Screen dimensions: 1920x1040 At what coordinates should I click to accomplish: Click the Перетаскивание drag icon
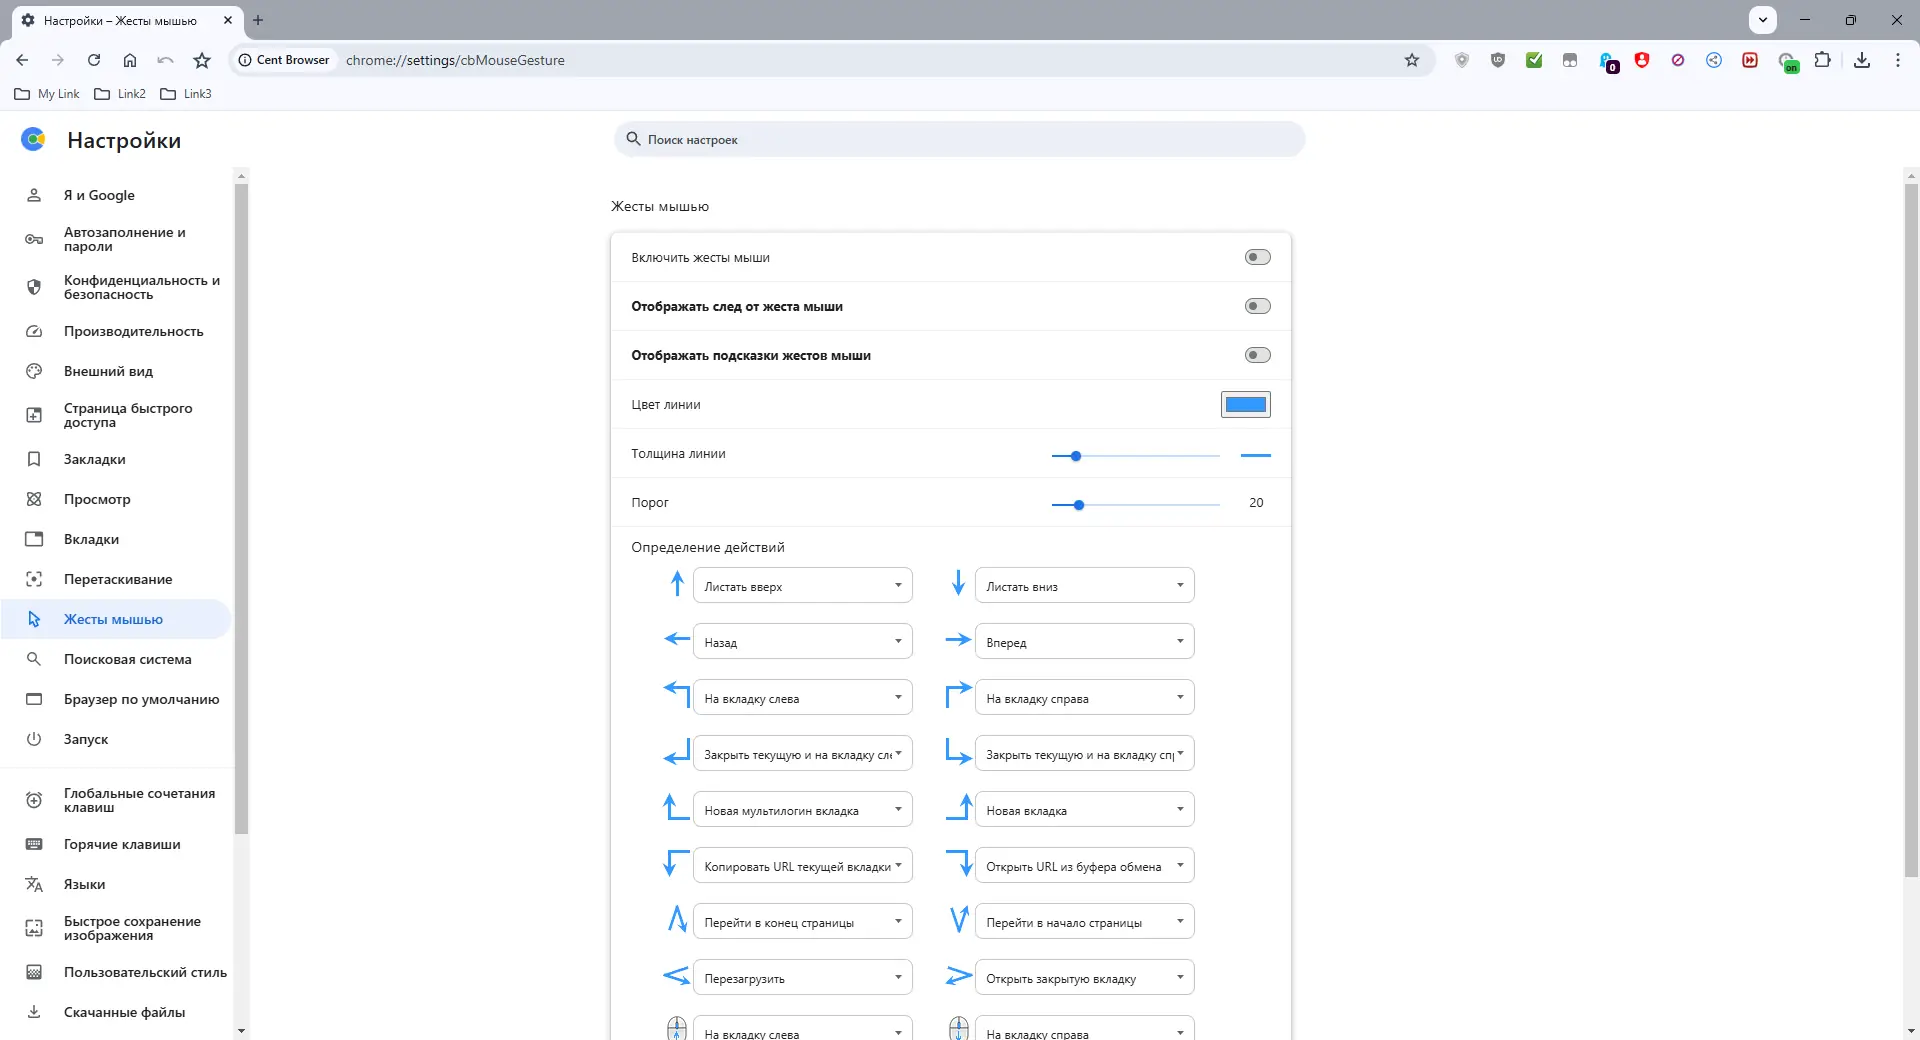34,579
